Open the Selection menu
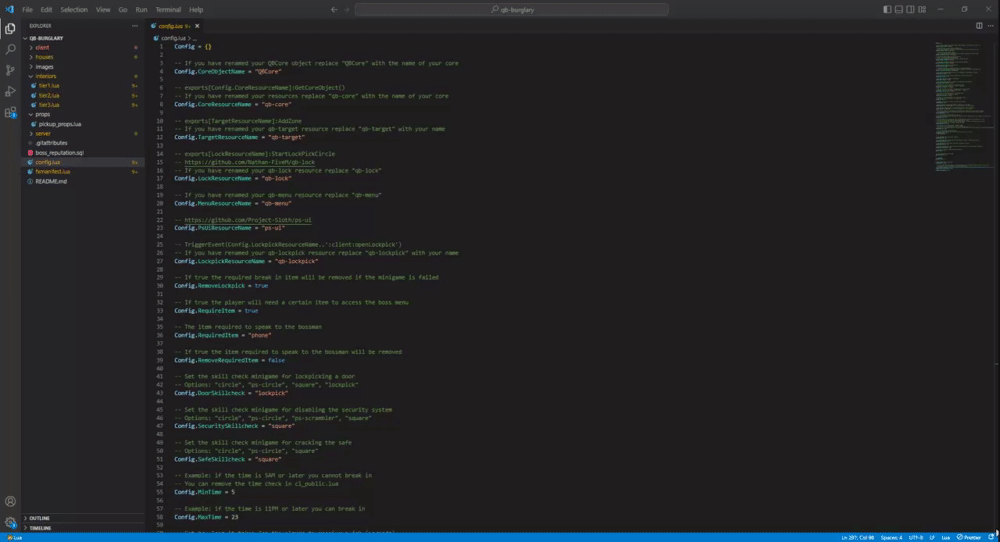Screen dimensions: 1000x542 [x=74, y=10]
